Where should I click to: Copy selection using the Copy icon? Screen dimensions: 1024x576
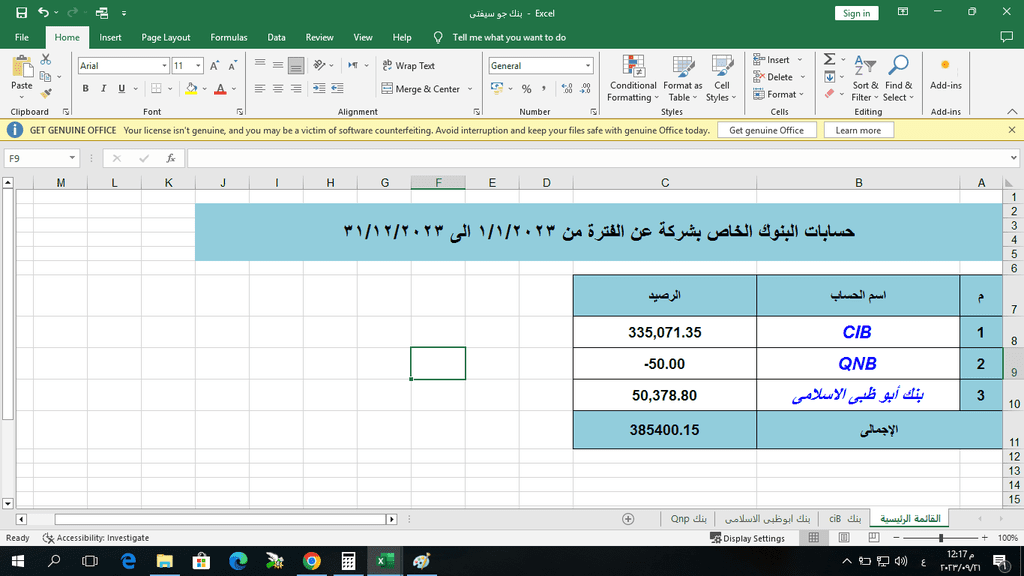[x=46, y=76]
